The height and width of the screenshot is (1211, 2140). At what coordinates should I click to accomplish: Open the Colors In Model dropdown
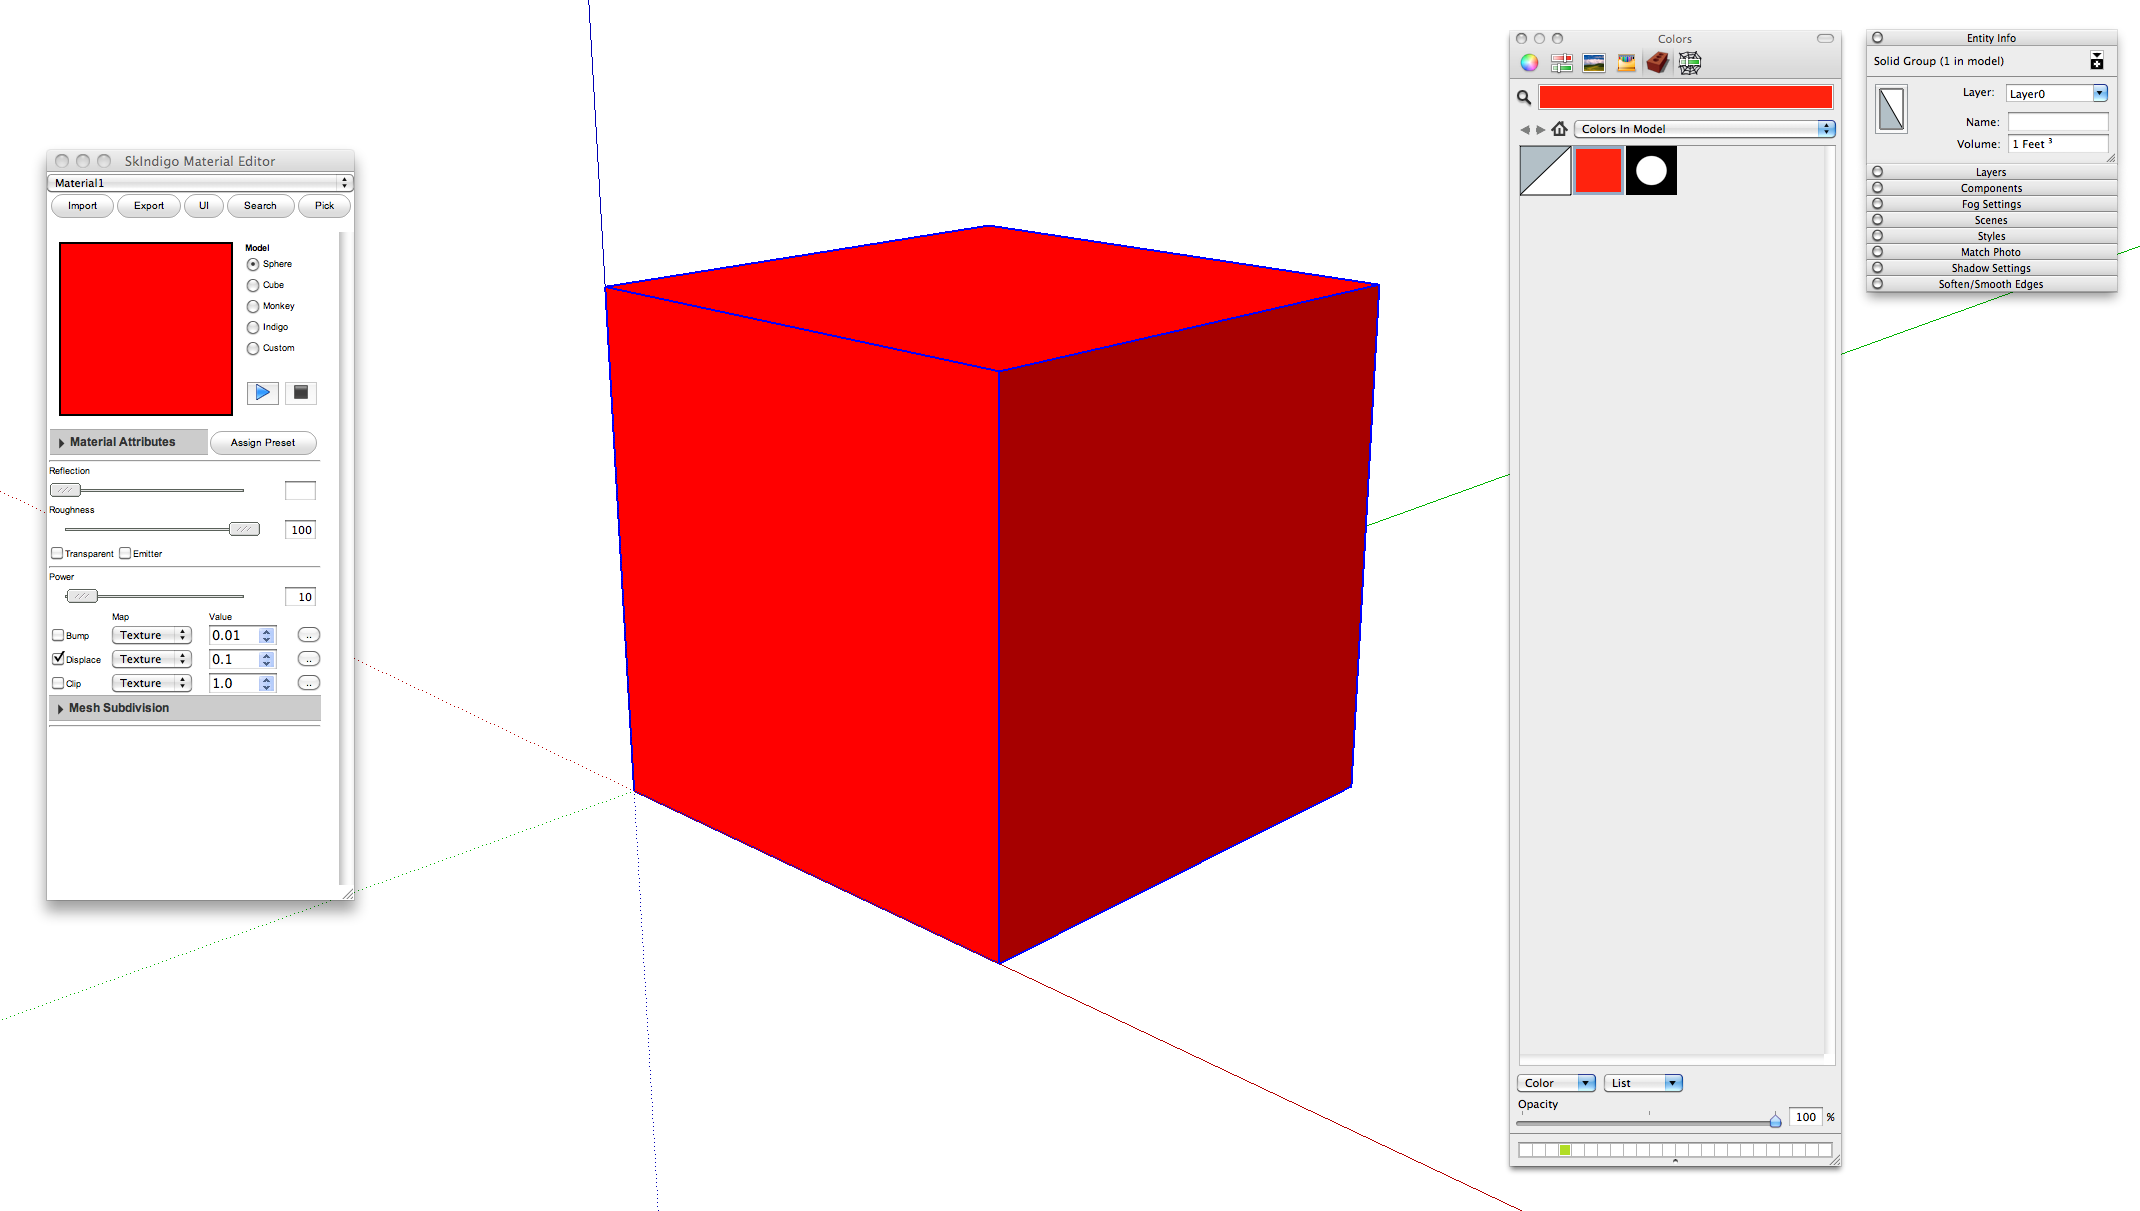[1704, 129]
